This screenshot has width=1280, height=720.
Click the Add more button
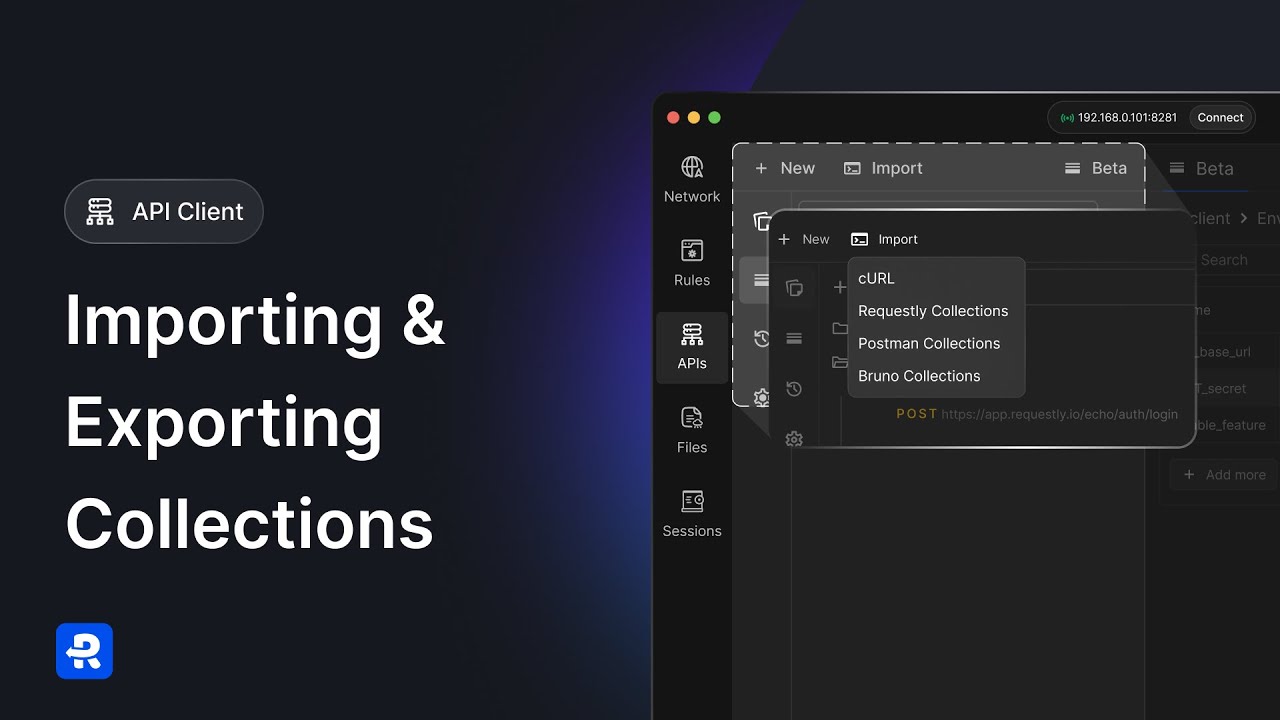(1224, 475)
